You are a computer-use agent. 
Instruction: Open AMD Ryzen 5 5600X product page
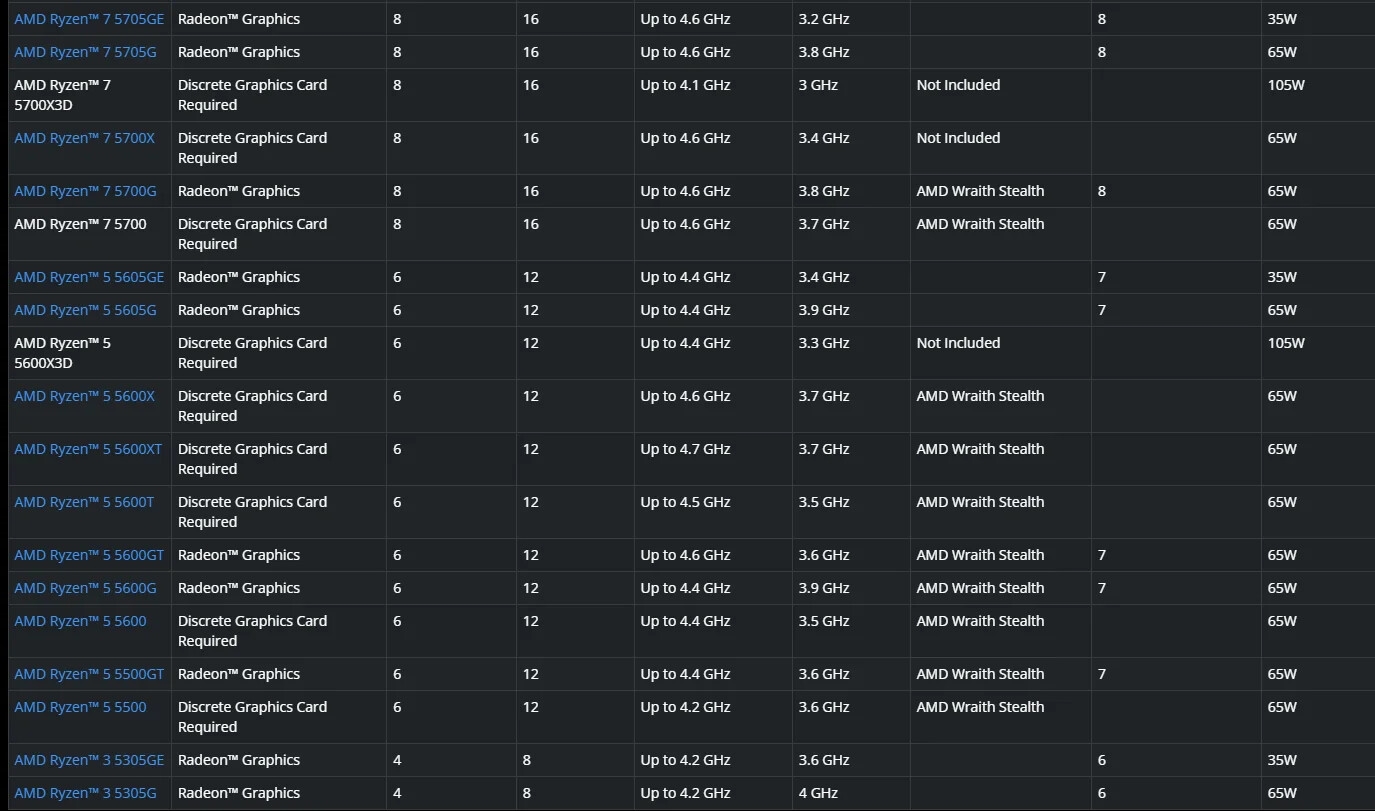(84, 396)
